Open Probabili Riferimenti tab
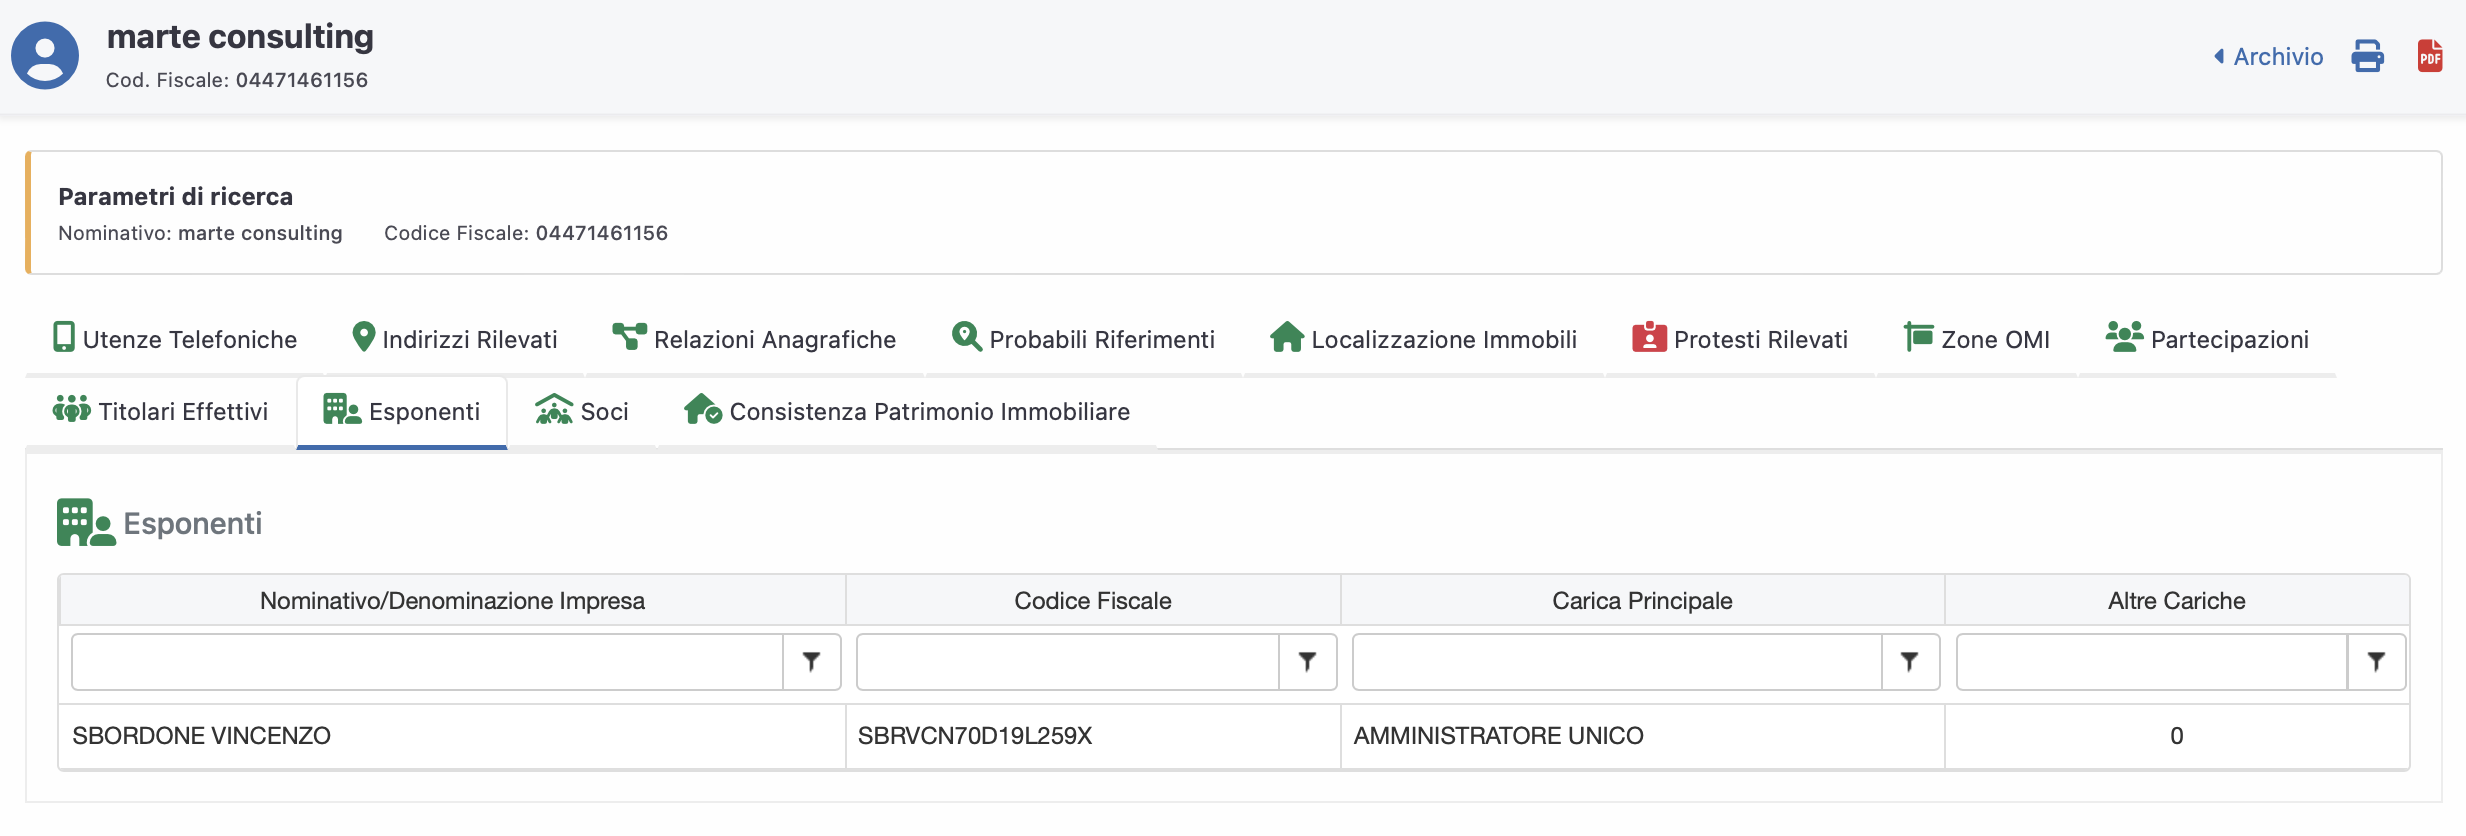Image resolution: width=2466 pixels, height=836 pixels. [1083, 339]
